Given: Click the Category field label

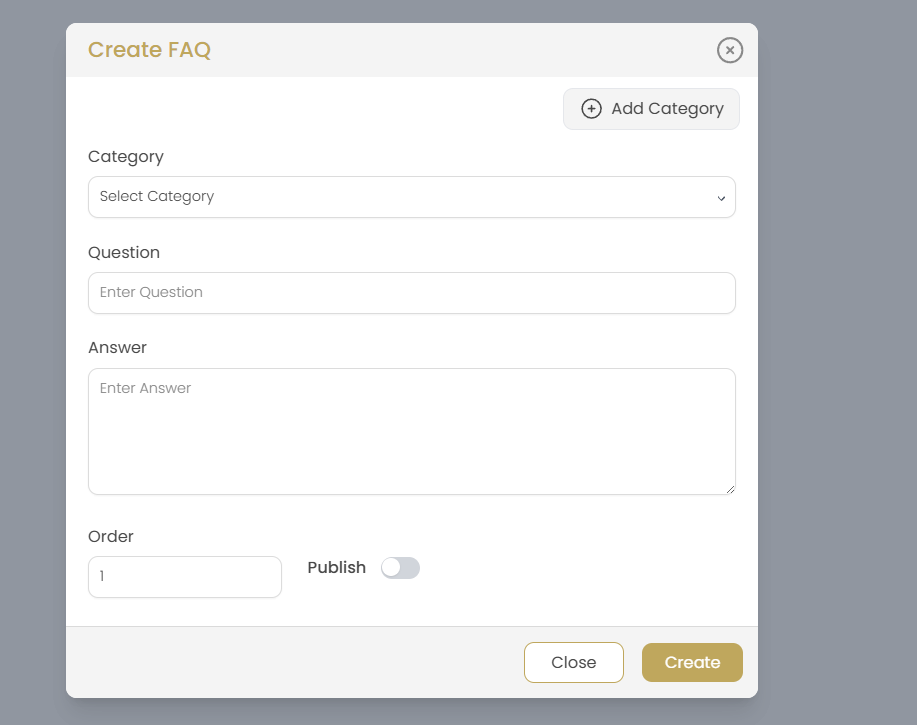Looking at the screenshot, I should [x=125, y=157].
